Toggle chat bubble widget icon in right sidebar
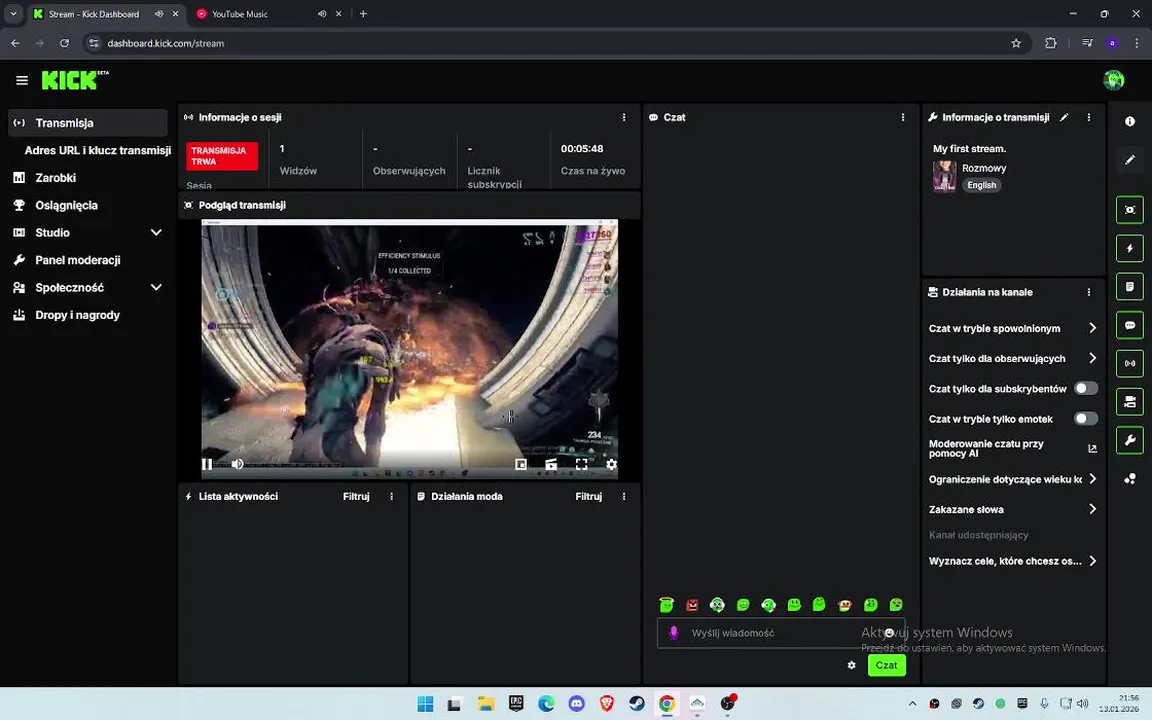Viewport: 1152px width, 720px height. pos(1129,325)
